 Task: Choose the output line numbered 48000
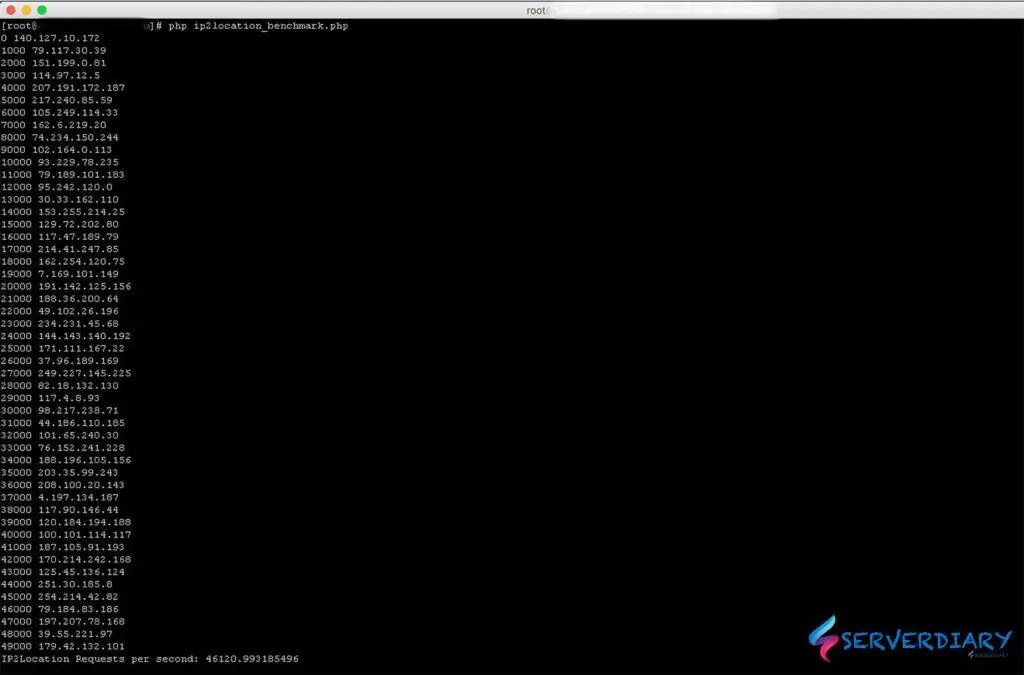(57, 634)
